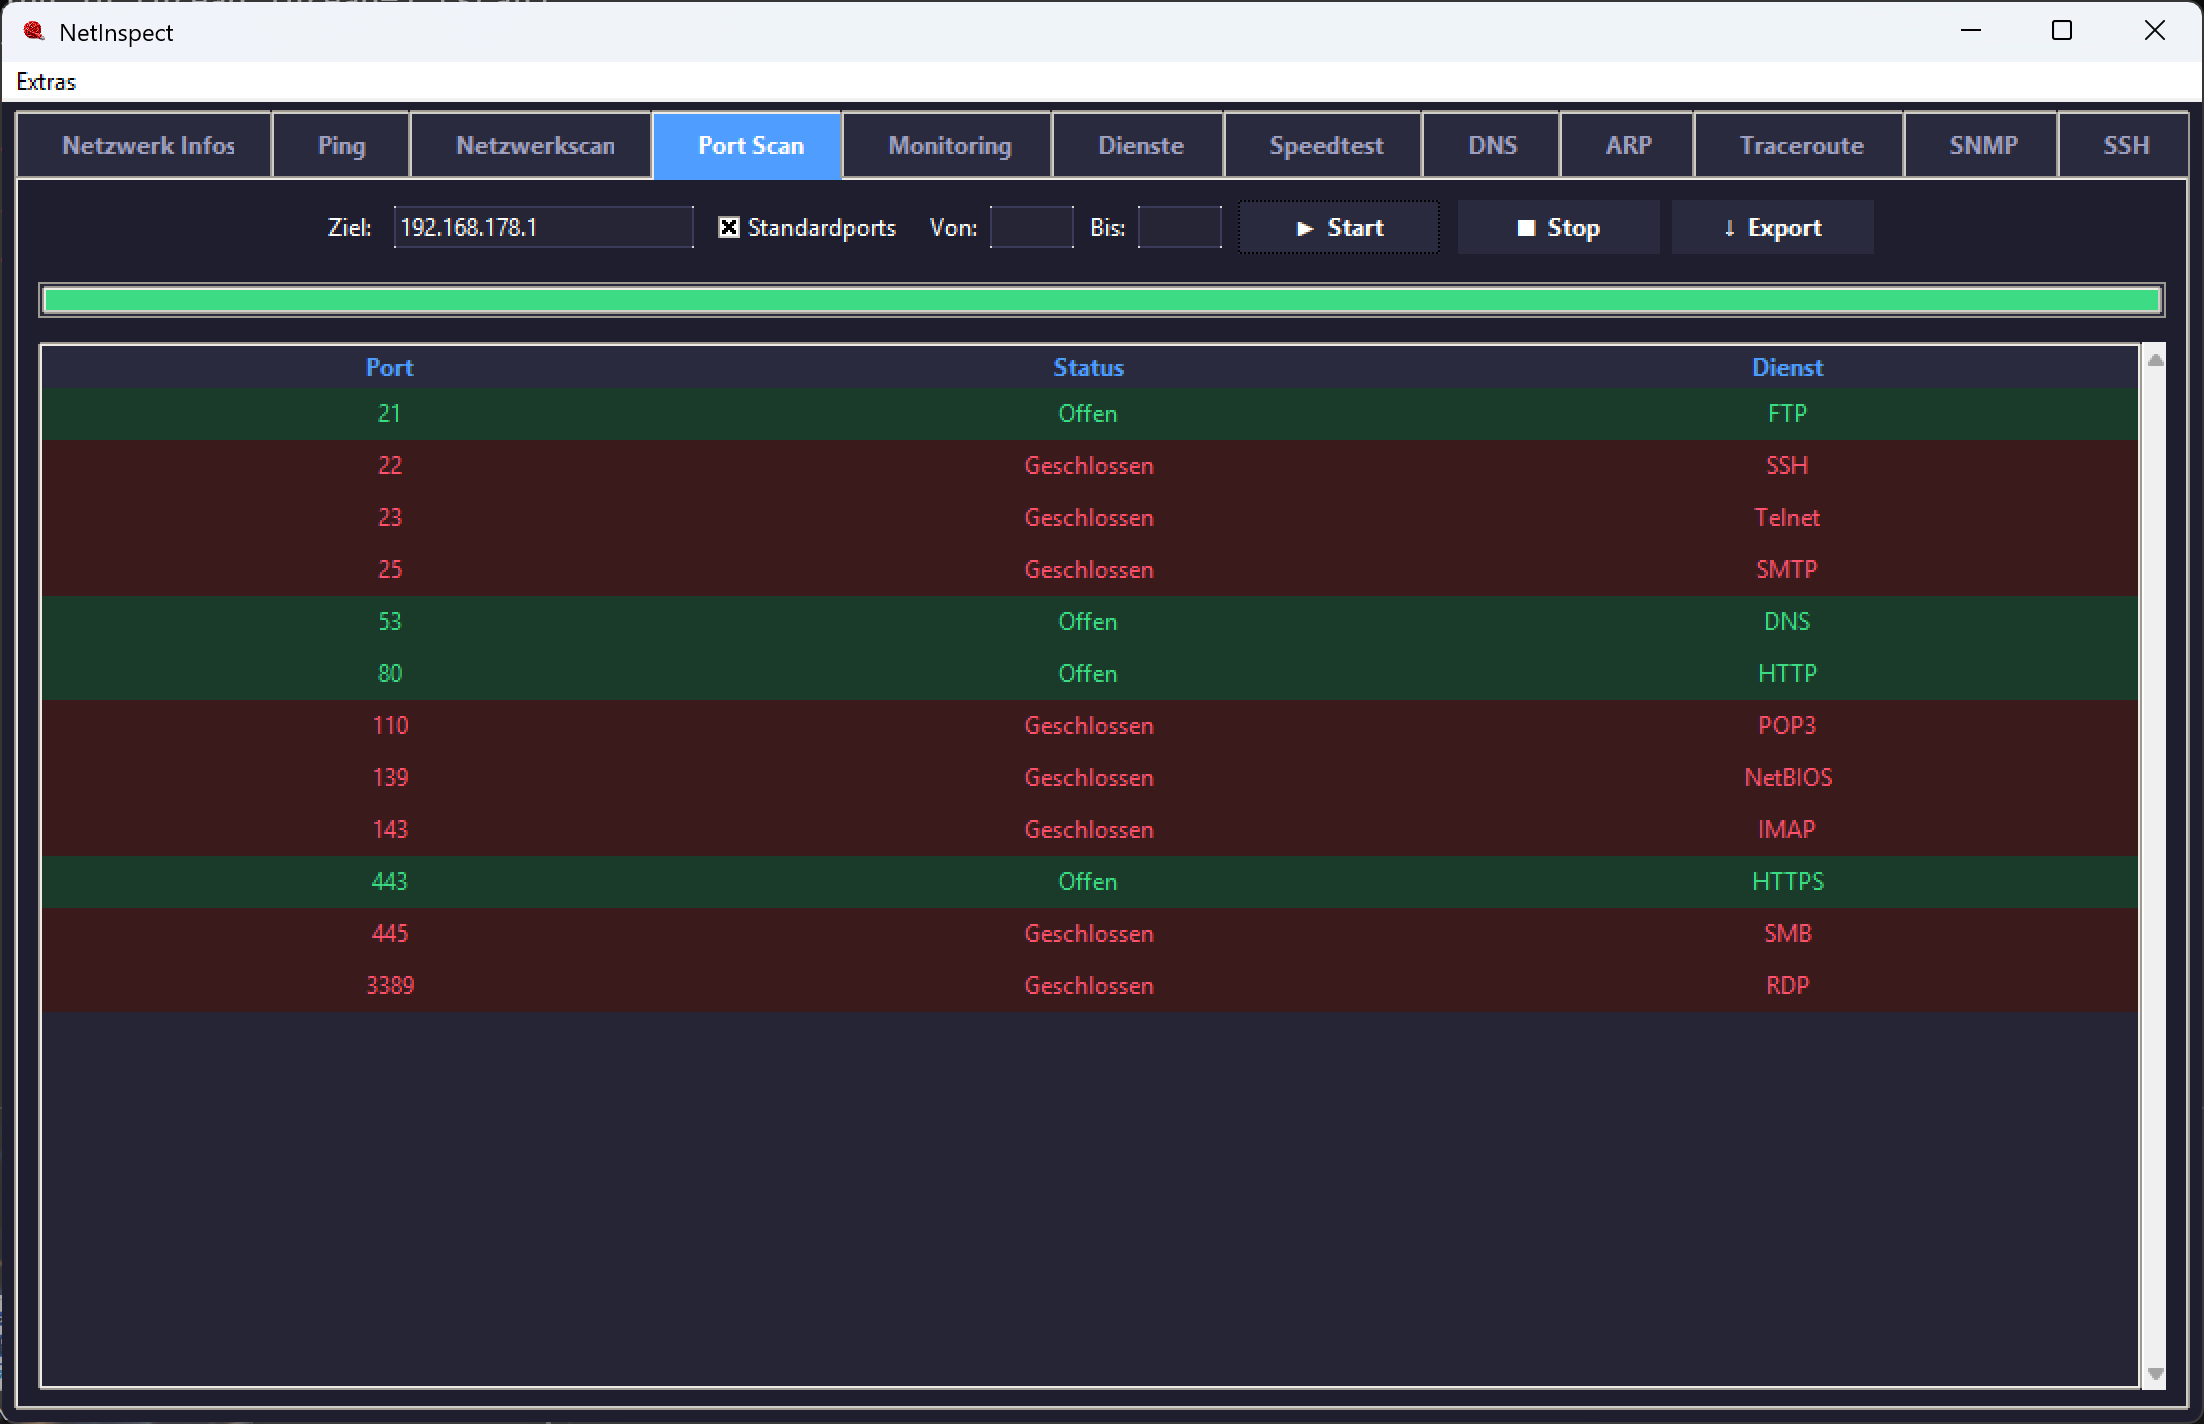Switch to the Ping tab
2204x1424 pixels.
(x=341, y=146)
